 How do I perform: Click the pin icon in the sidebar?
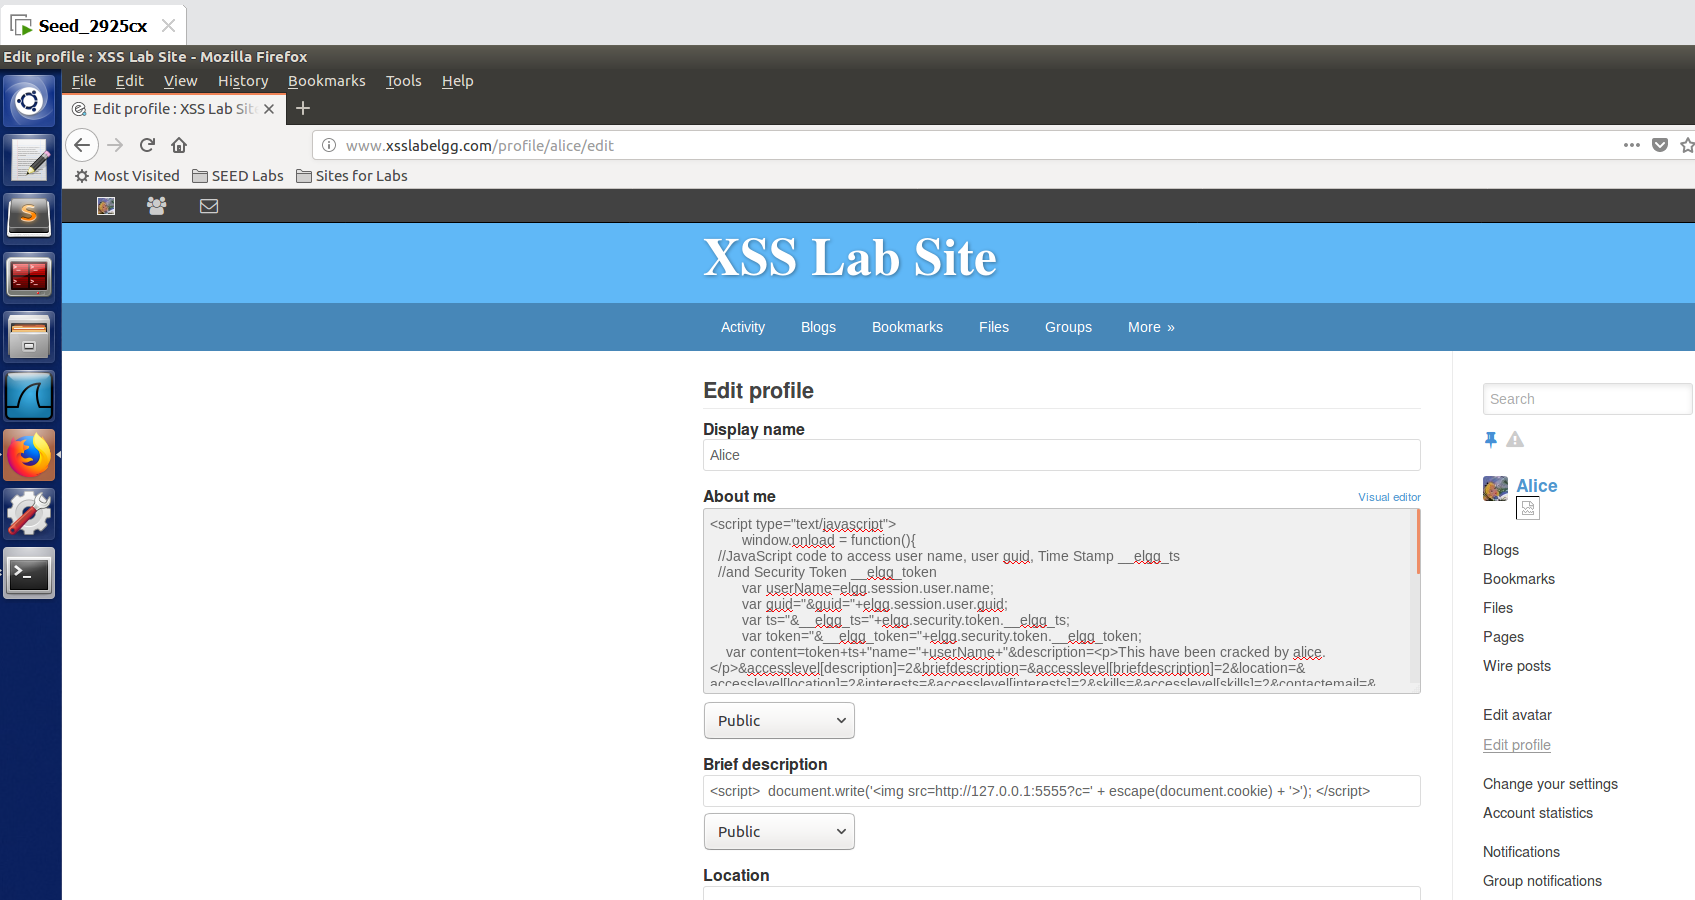(1491, 439)
